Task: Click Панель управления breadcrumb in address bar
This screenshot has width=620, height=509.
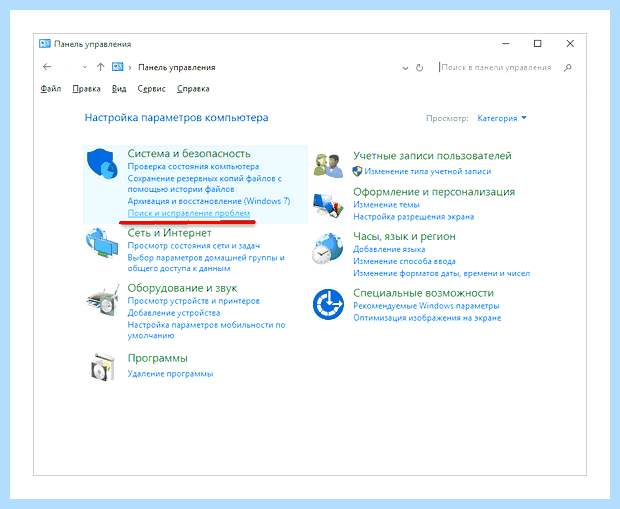Action: pyautogui.click(x=177, y=68)
